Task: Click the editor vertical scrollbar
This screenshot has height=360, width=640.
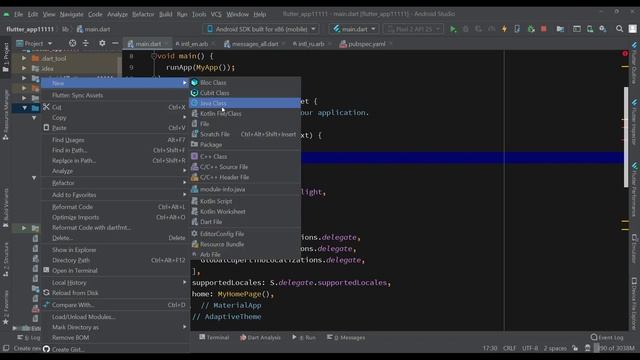Action: tap(626, 137)
